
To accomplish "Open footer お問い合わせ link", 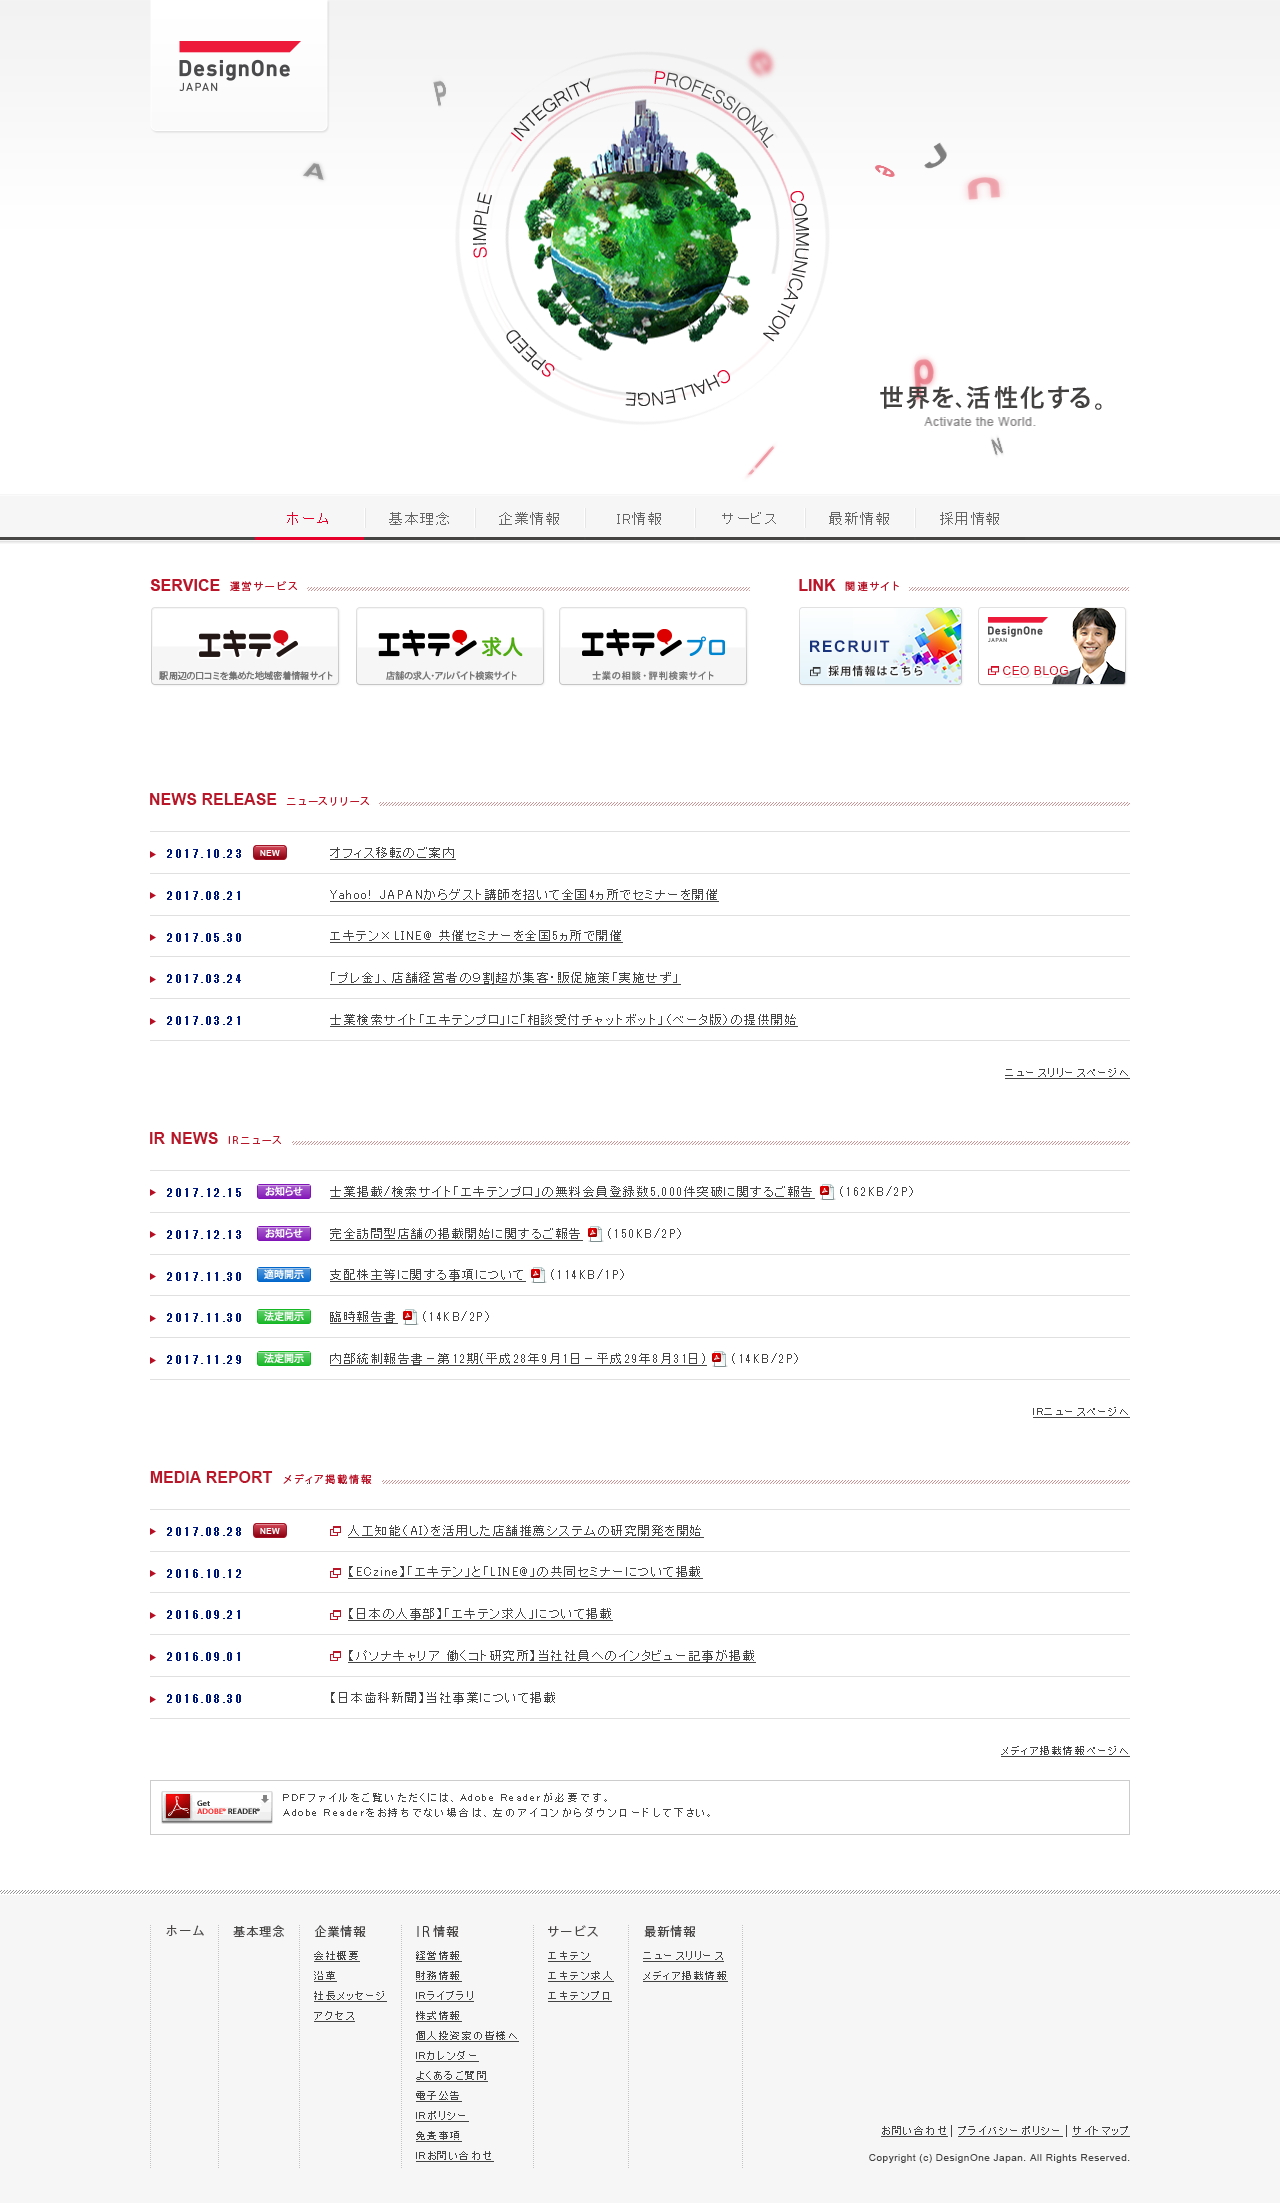I will [914, 2131].
